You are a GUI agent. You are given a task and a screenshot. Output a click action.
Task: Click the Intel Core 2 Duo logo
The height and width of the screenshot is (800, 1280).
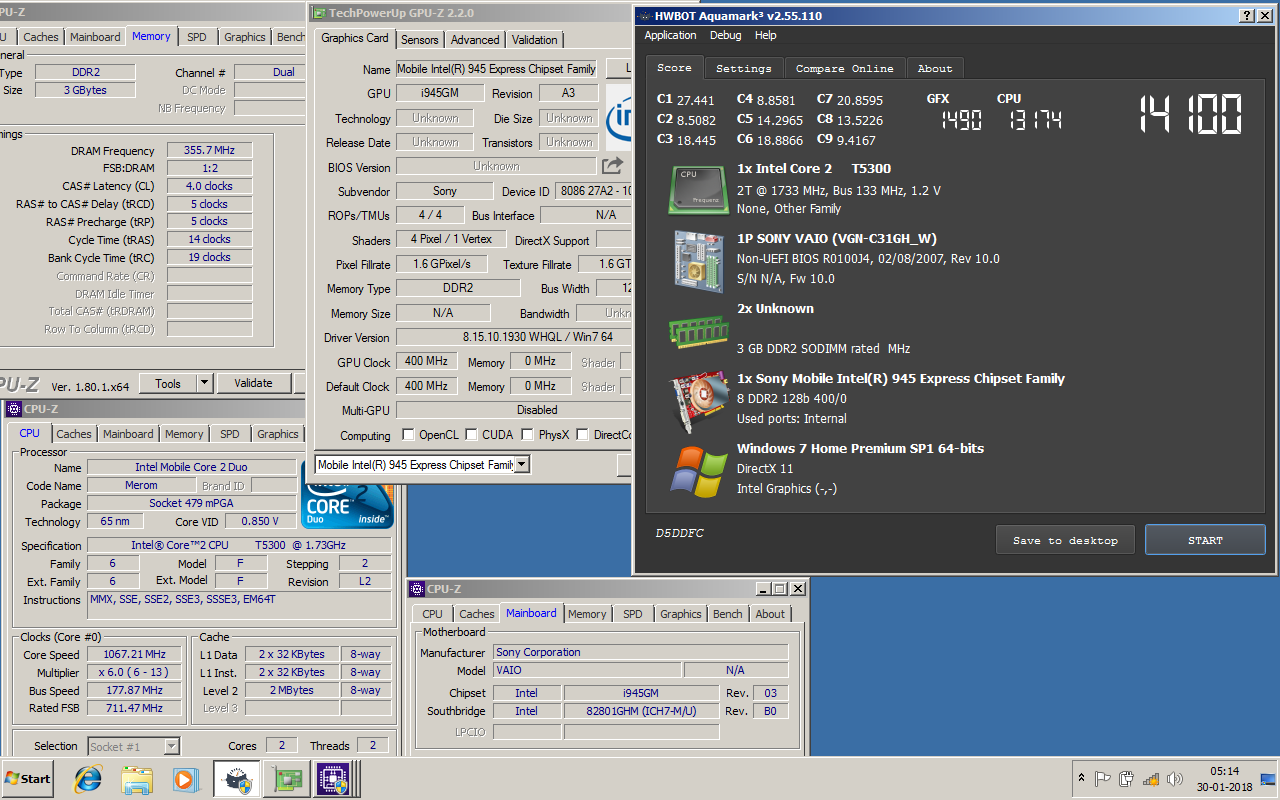(348, 504)
